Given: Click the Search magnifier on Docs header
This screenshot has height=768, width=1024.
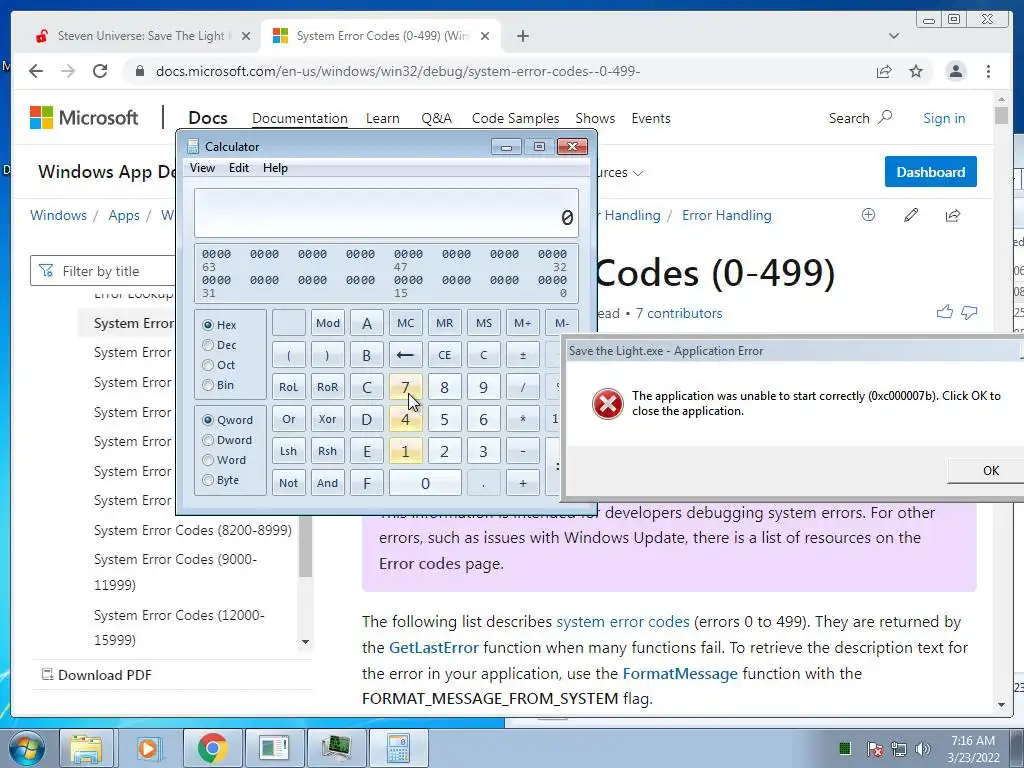Looking at the screenshot, I should point(885,118).
